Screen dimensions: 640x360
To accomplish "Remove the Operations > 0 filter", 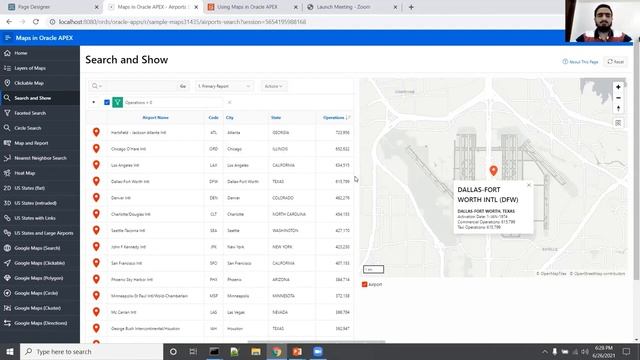I will coord(229,102).
